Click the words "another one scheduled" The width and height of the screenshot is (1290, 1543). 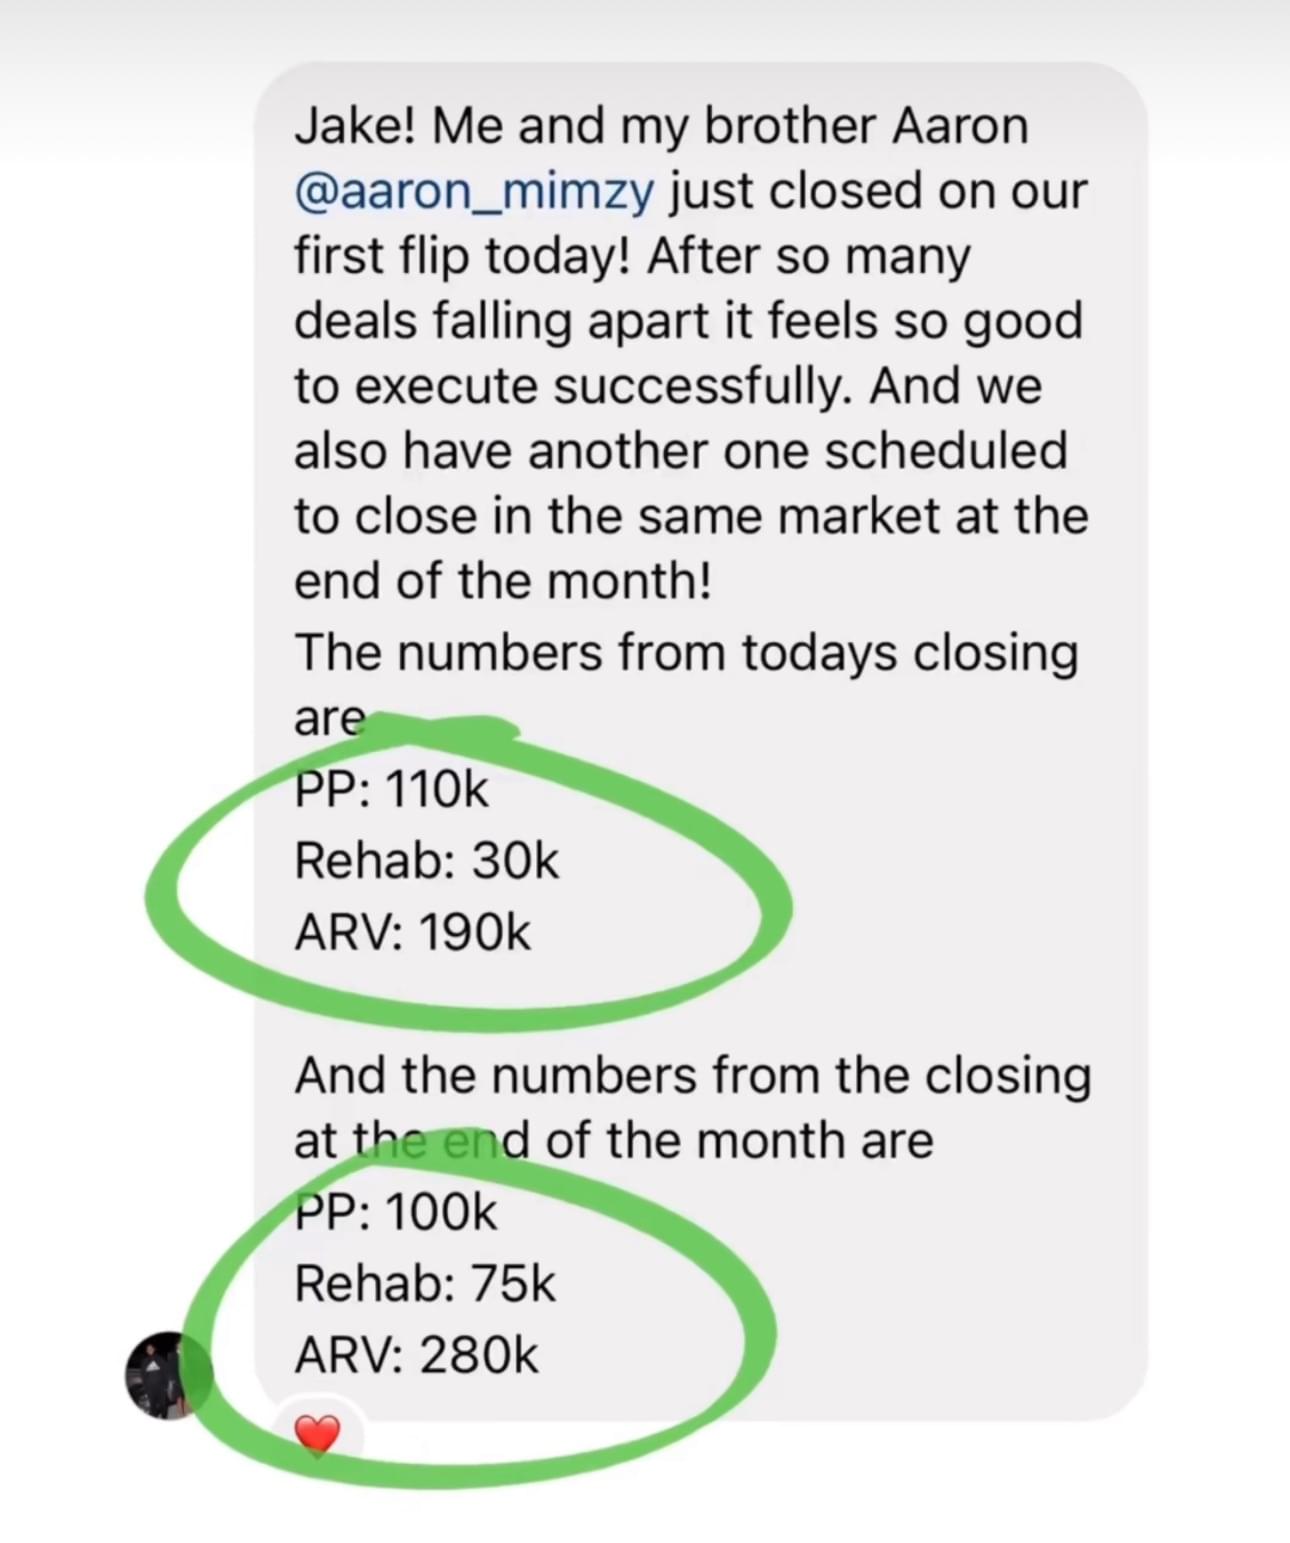797,451
